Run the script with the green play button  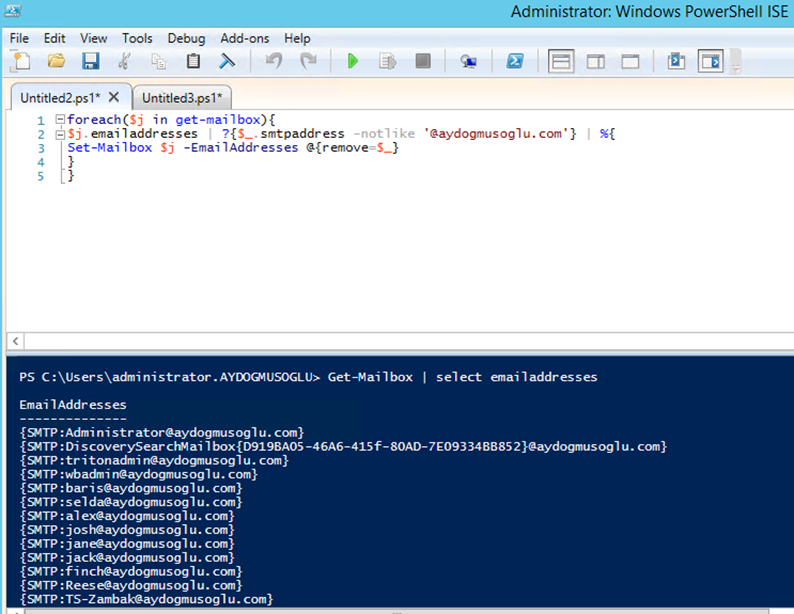352,61
